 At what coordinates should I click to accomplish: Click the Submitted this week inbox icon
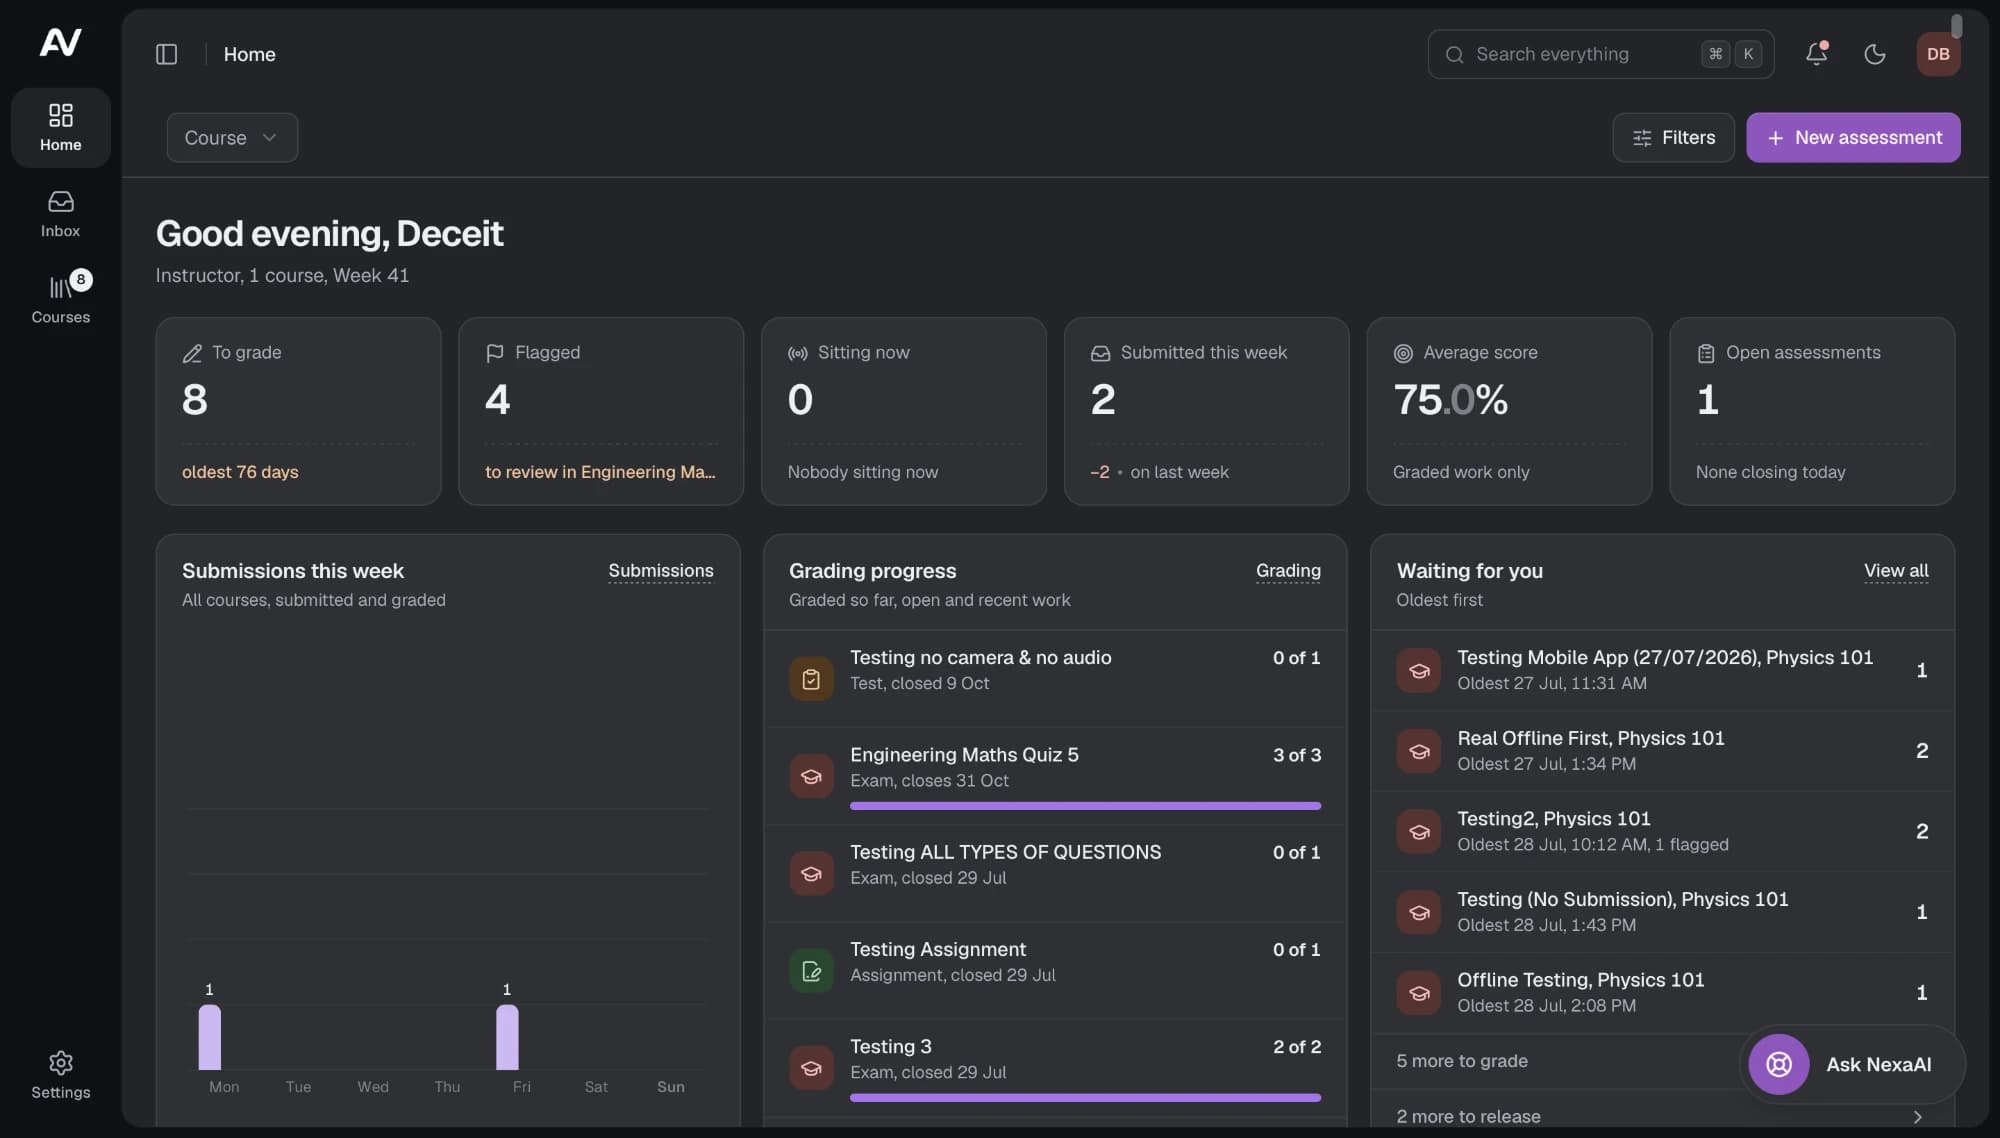tap(1100, 353)
